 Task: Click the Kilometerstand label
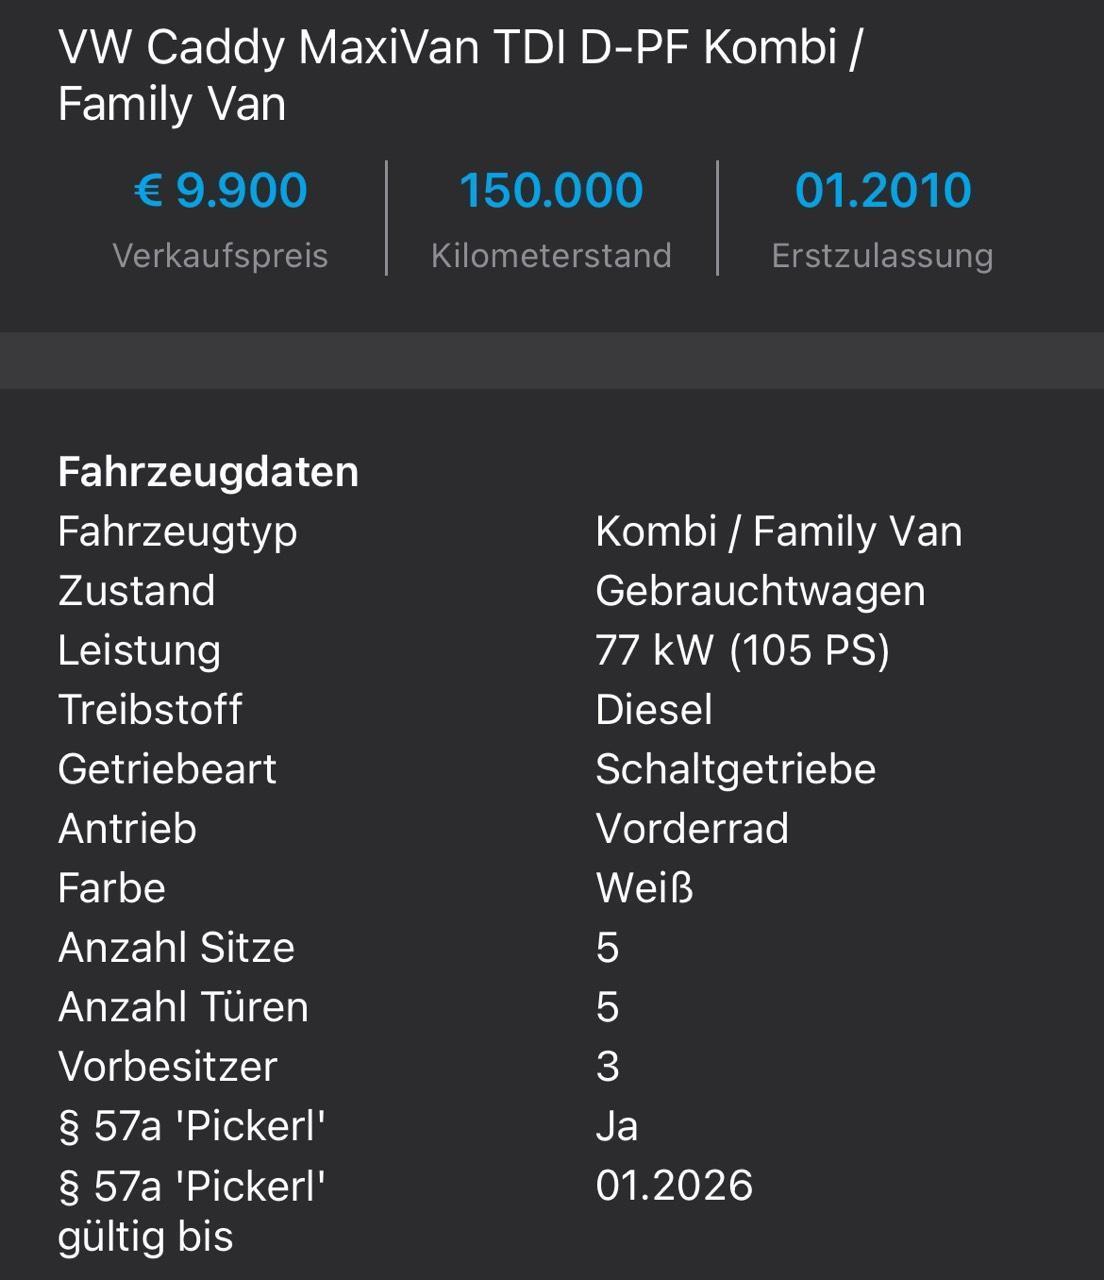(x=551, y=256)
